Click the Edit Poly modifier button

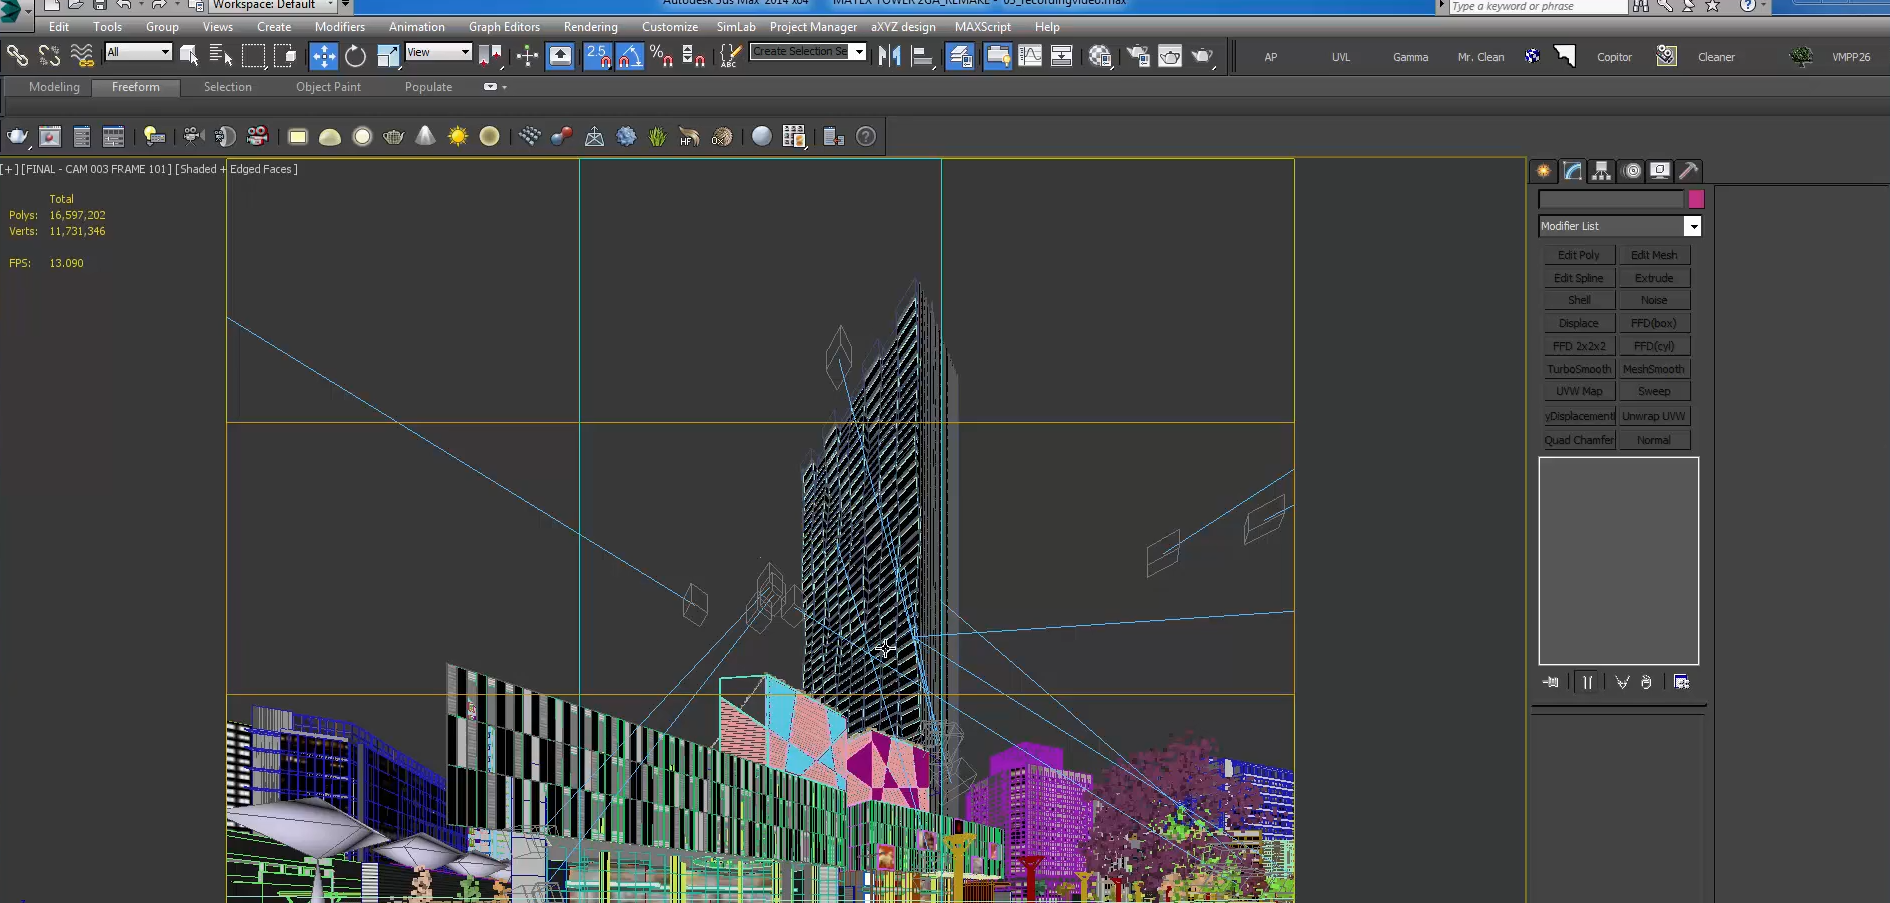point(1578,254)
